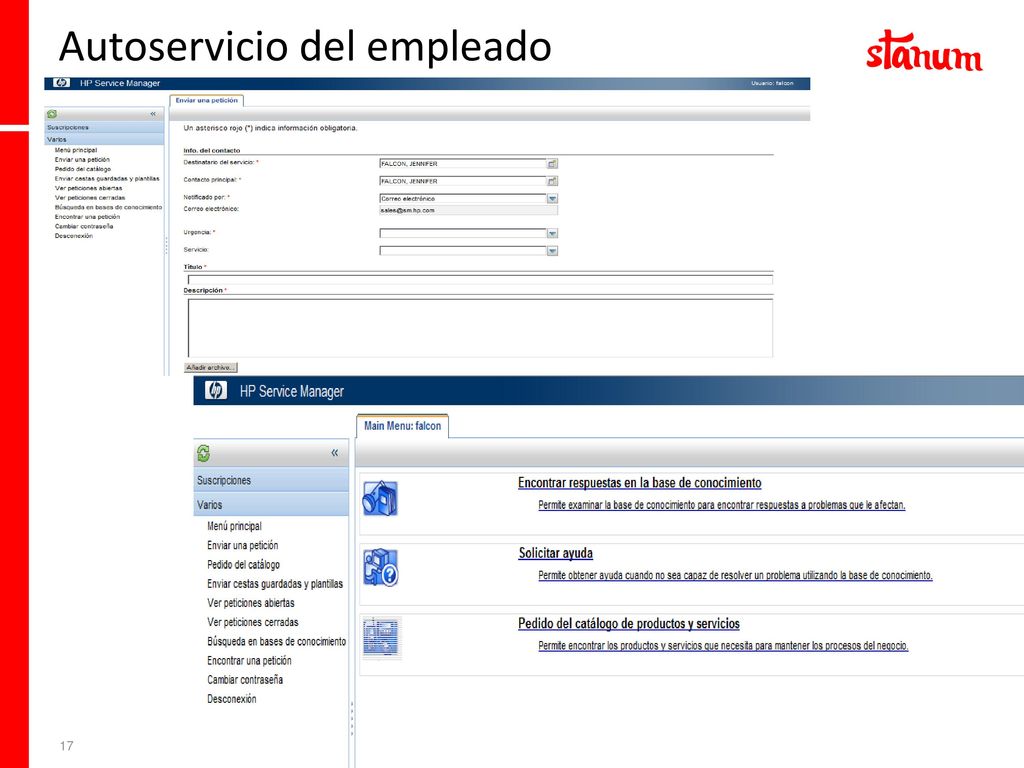Click the Añadir archivo button
1024x768 pixels.
(211, 368)
